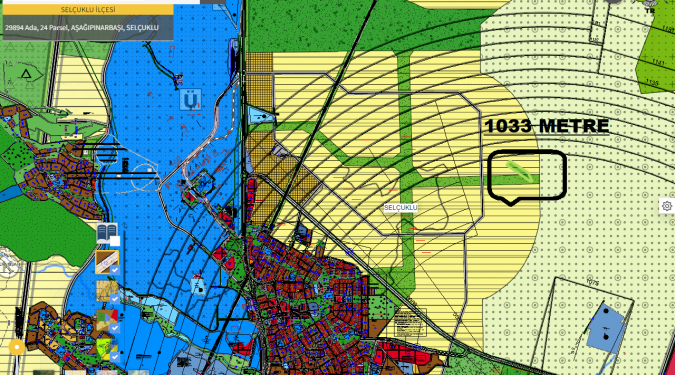Click the orange circle locate button
Image resolution: width=675 pixels, height=375 pixels.
tap(17, 347)
